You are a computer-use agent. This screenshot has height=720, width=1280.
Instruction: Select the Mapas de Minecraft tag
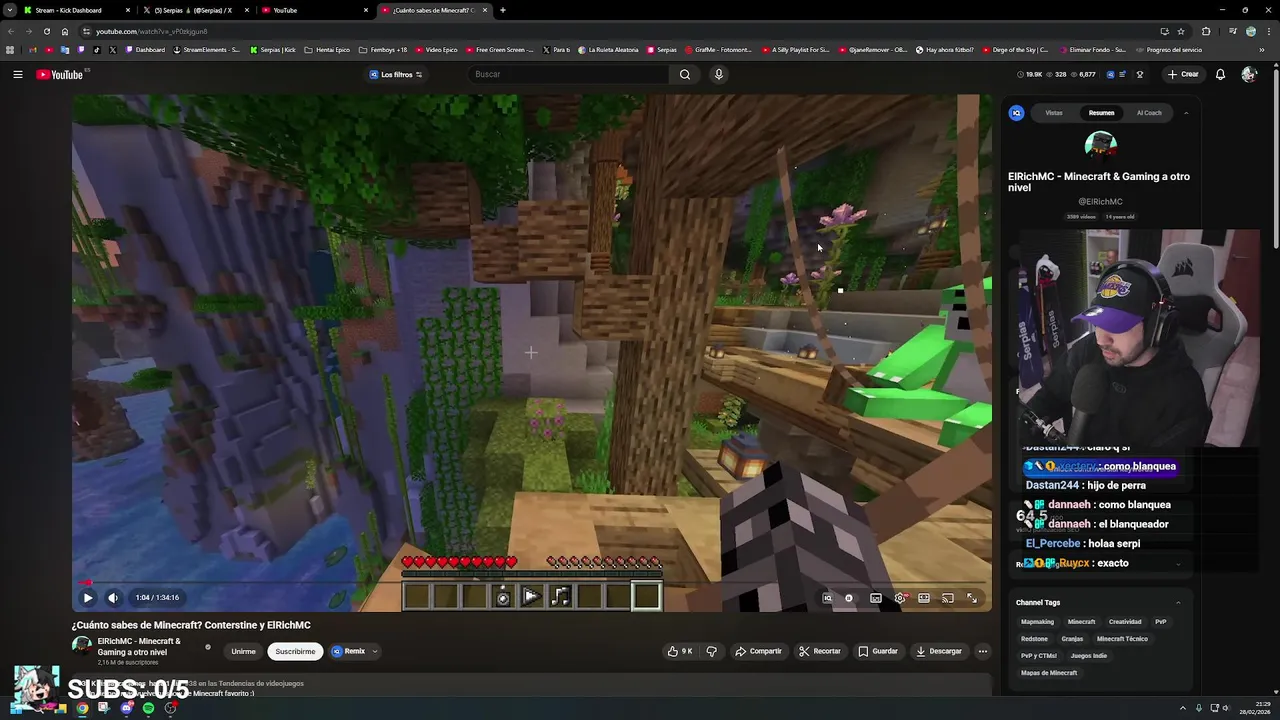(1049, 673)
